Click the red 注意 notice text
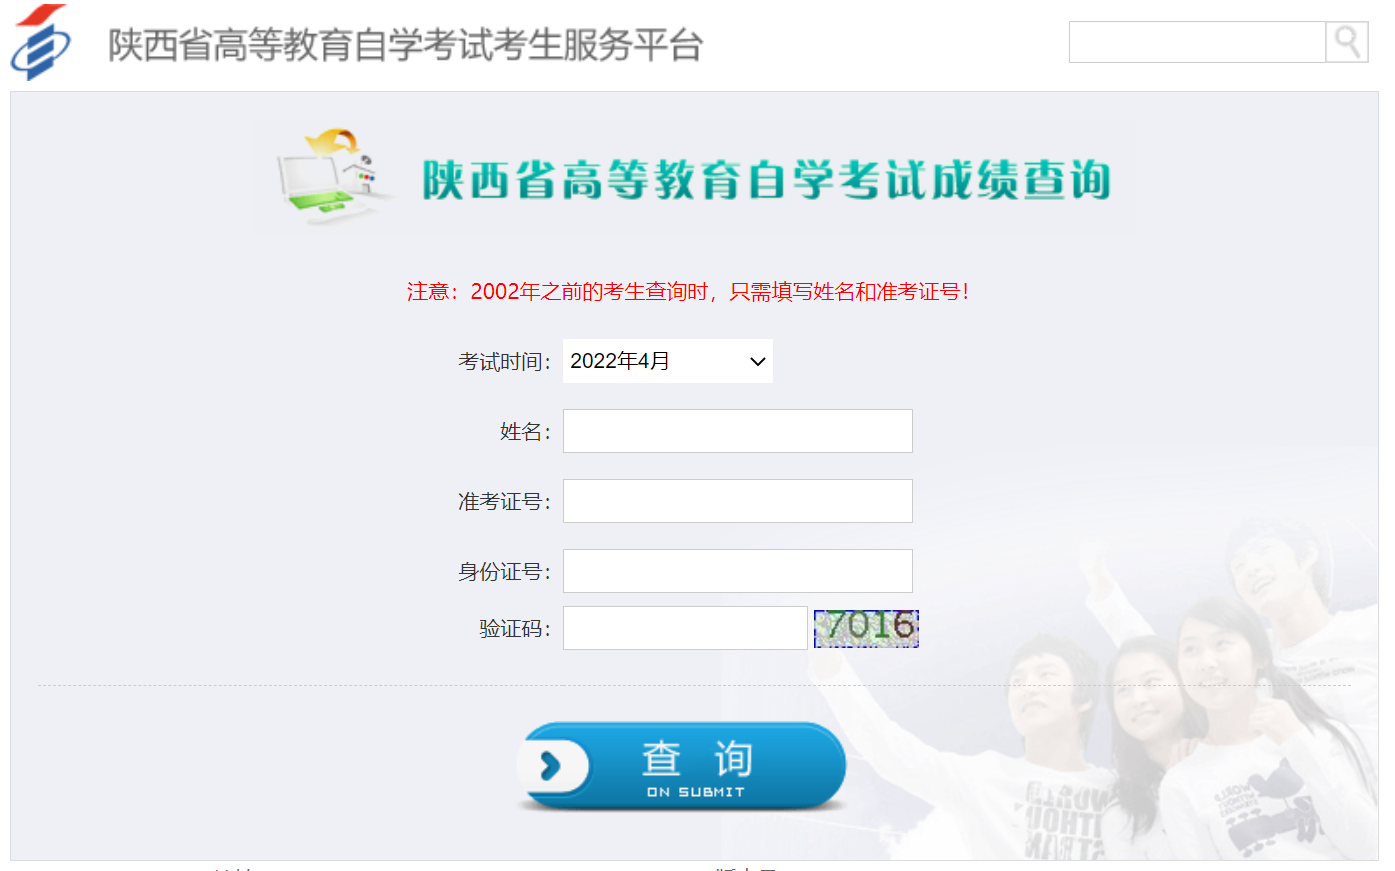Screen dimensions: 1395x871 tap(688, 291)
